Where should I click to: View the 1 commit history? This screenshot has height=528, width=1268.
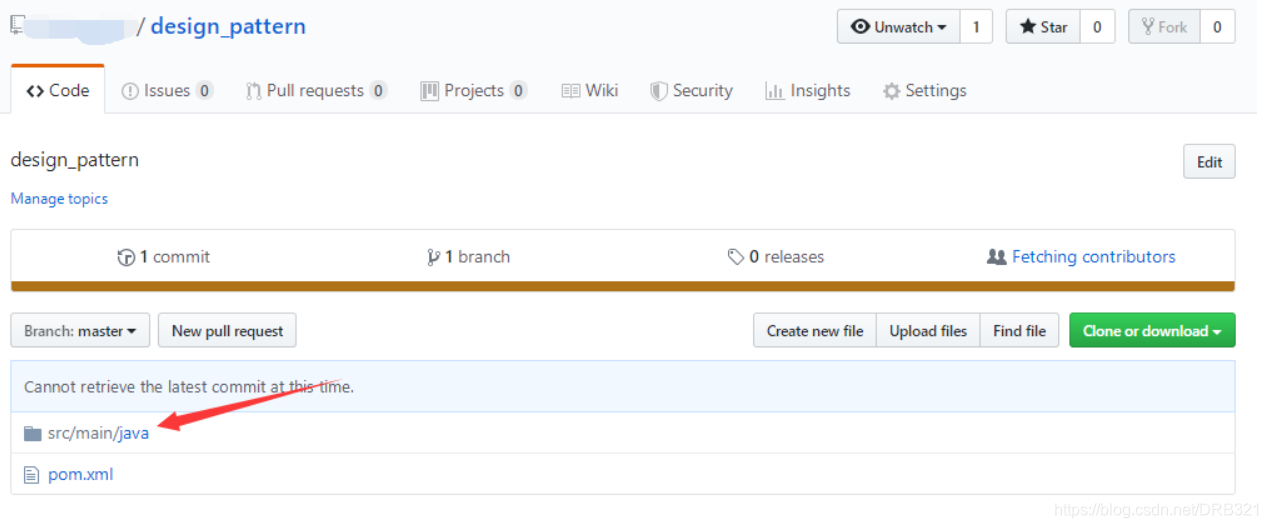(x=164, y=257)
